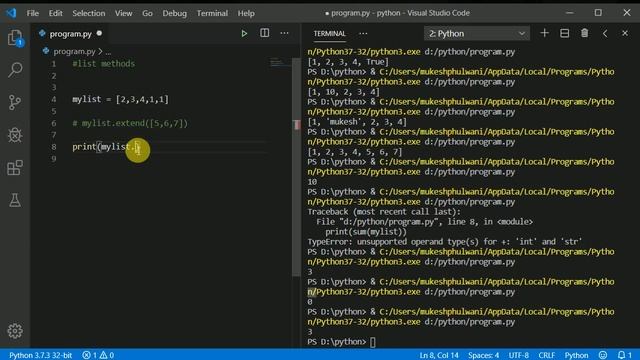Image resolution: width=640 pixels, height=360 pixels.
Task: Open the View menu
Action: (x=123, y=13)
